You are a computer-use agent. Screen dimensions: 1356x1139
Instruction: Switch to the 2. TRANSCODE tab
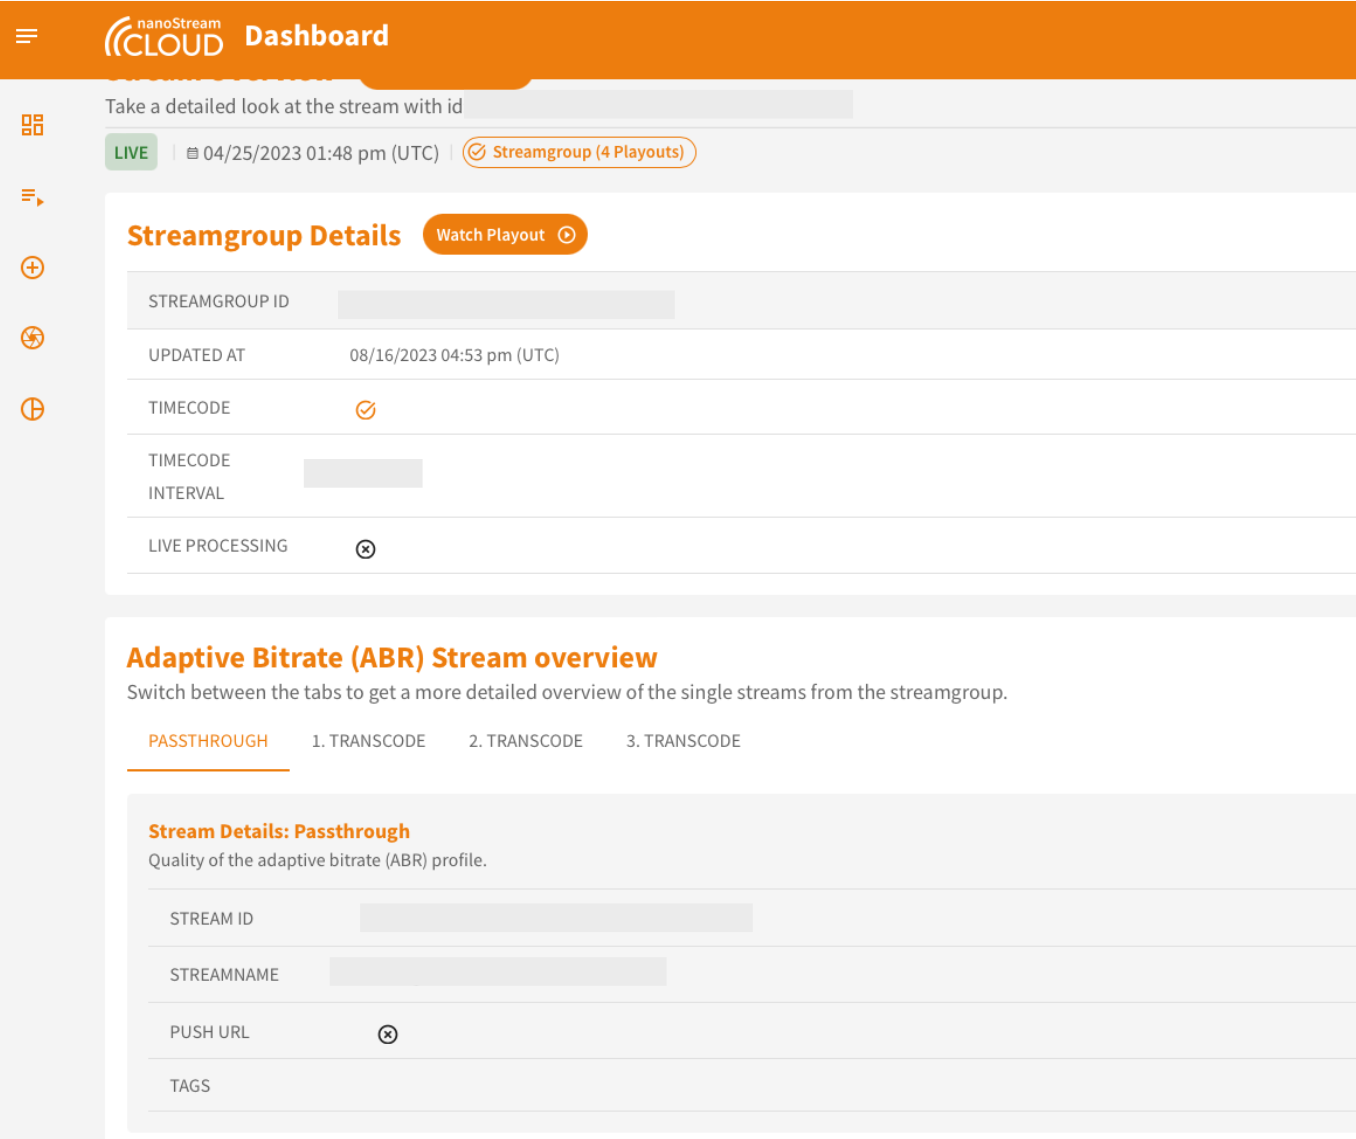coord(525,741)
